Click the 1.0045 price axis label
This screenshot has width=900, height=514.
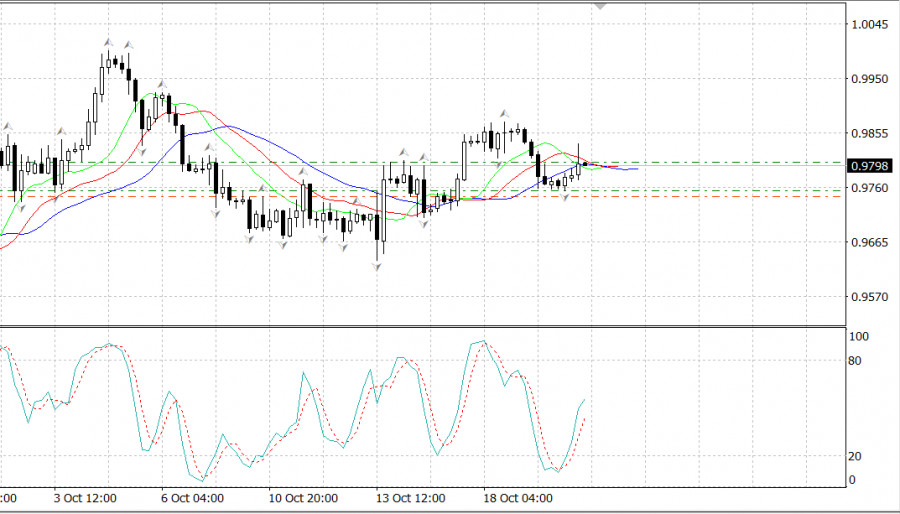pos(867,24)
